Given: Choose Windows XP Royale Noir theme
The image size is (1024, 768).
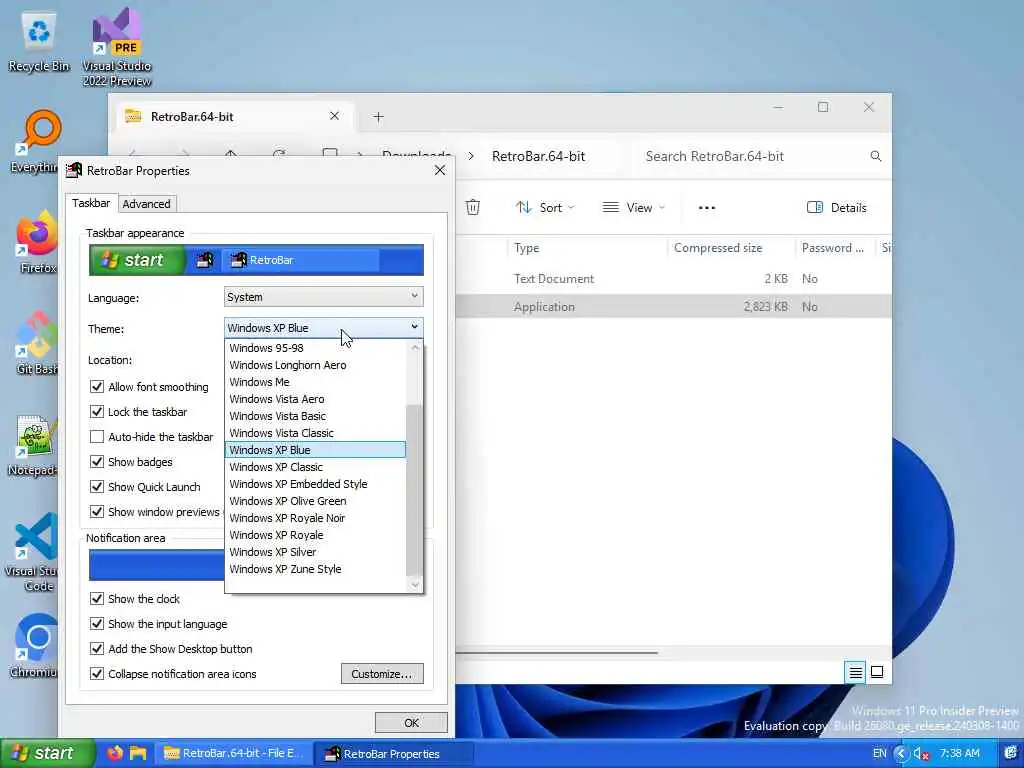Looking at the screenshot, I should pyautogui.click(x=315, y=518).
